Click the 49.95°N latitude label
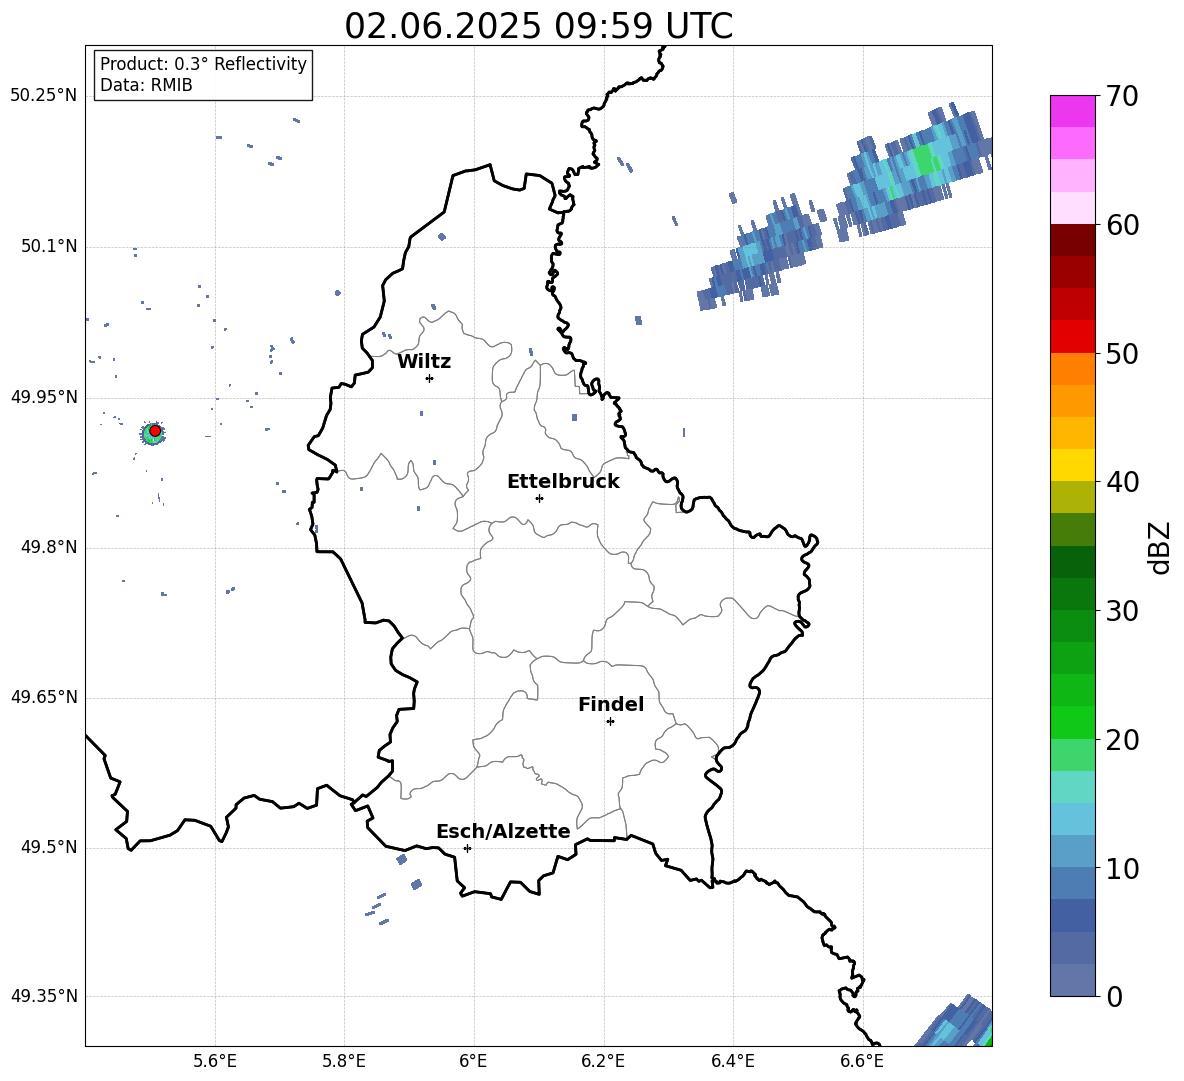The width and height of the screenshot is (1184, 1081). click(43, 397)
